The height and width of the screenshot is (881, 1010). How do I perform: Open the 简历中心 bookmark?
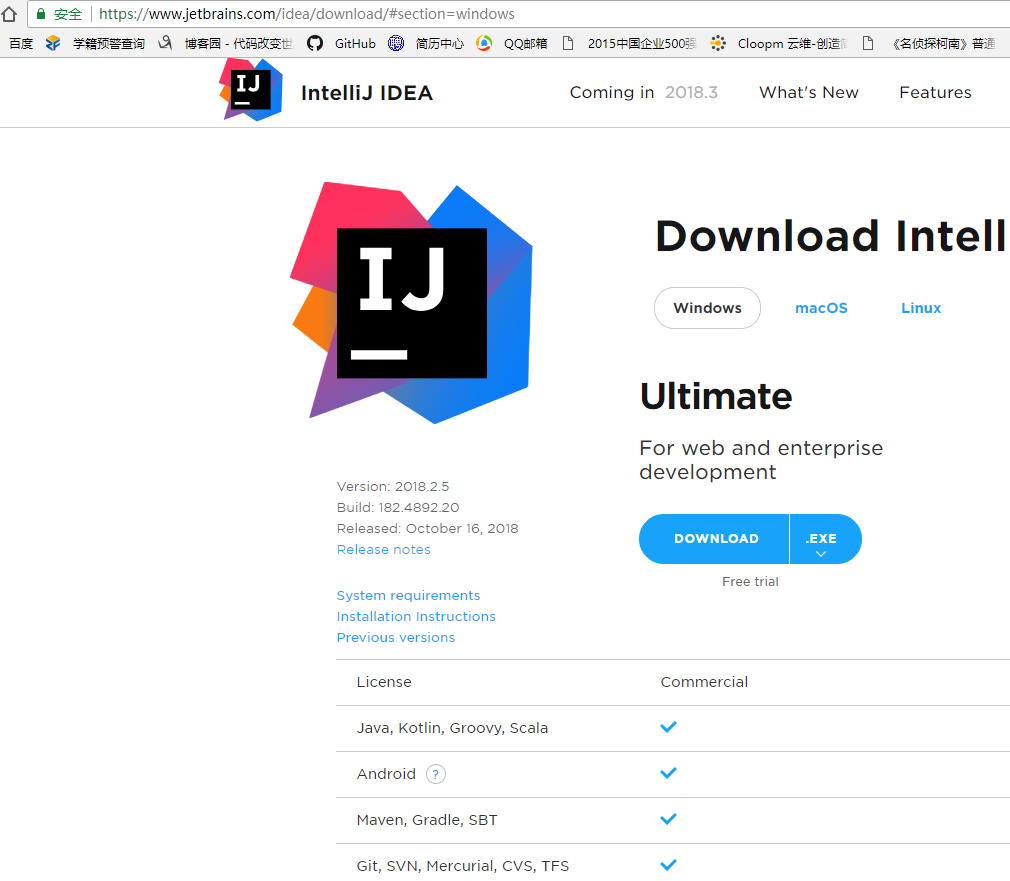point(426,43)
